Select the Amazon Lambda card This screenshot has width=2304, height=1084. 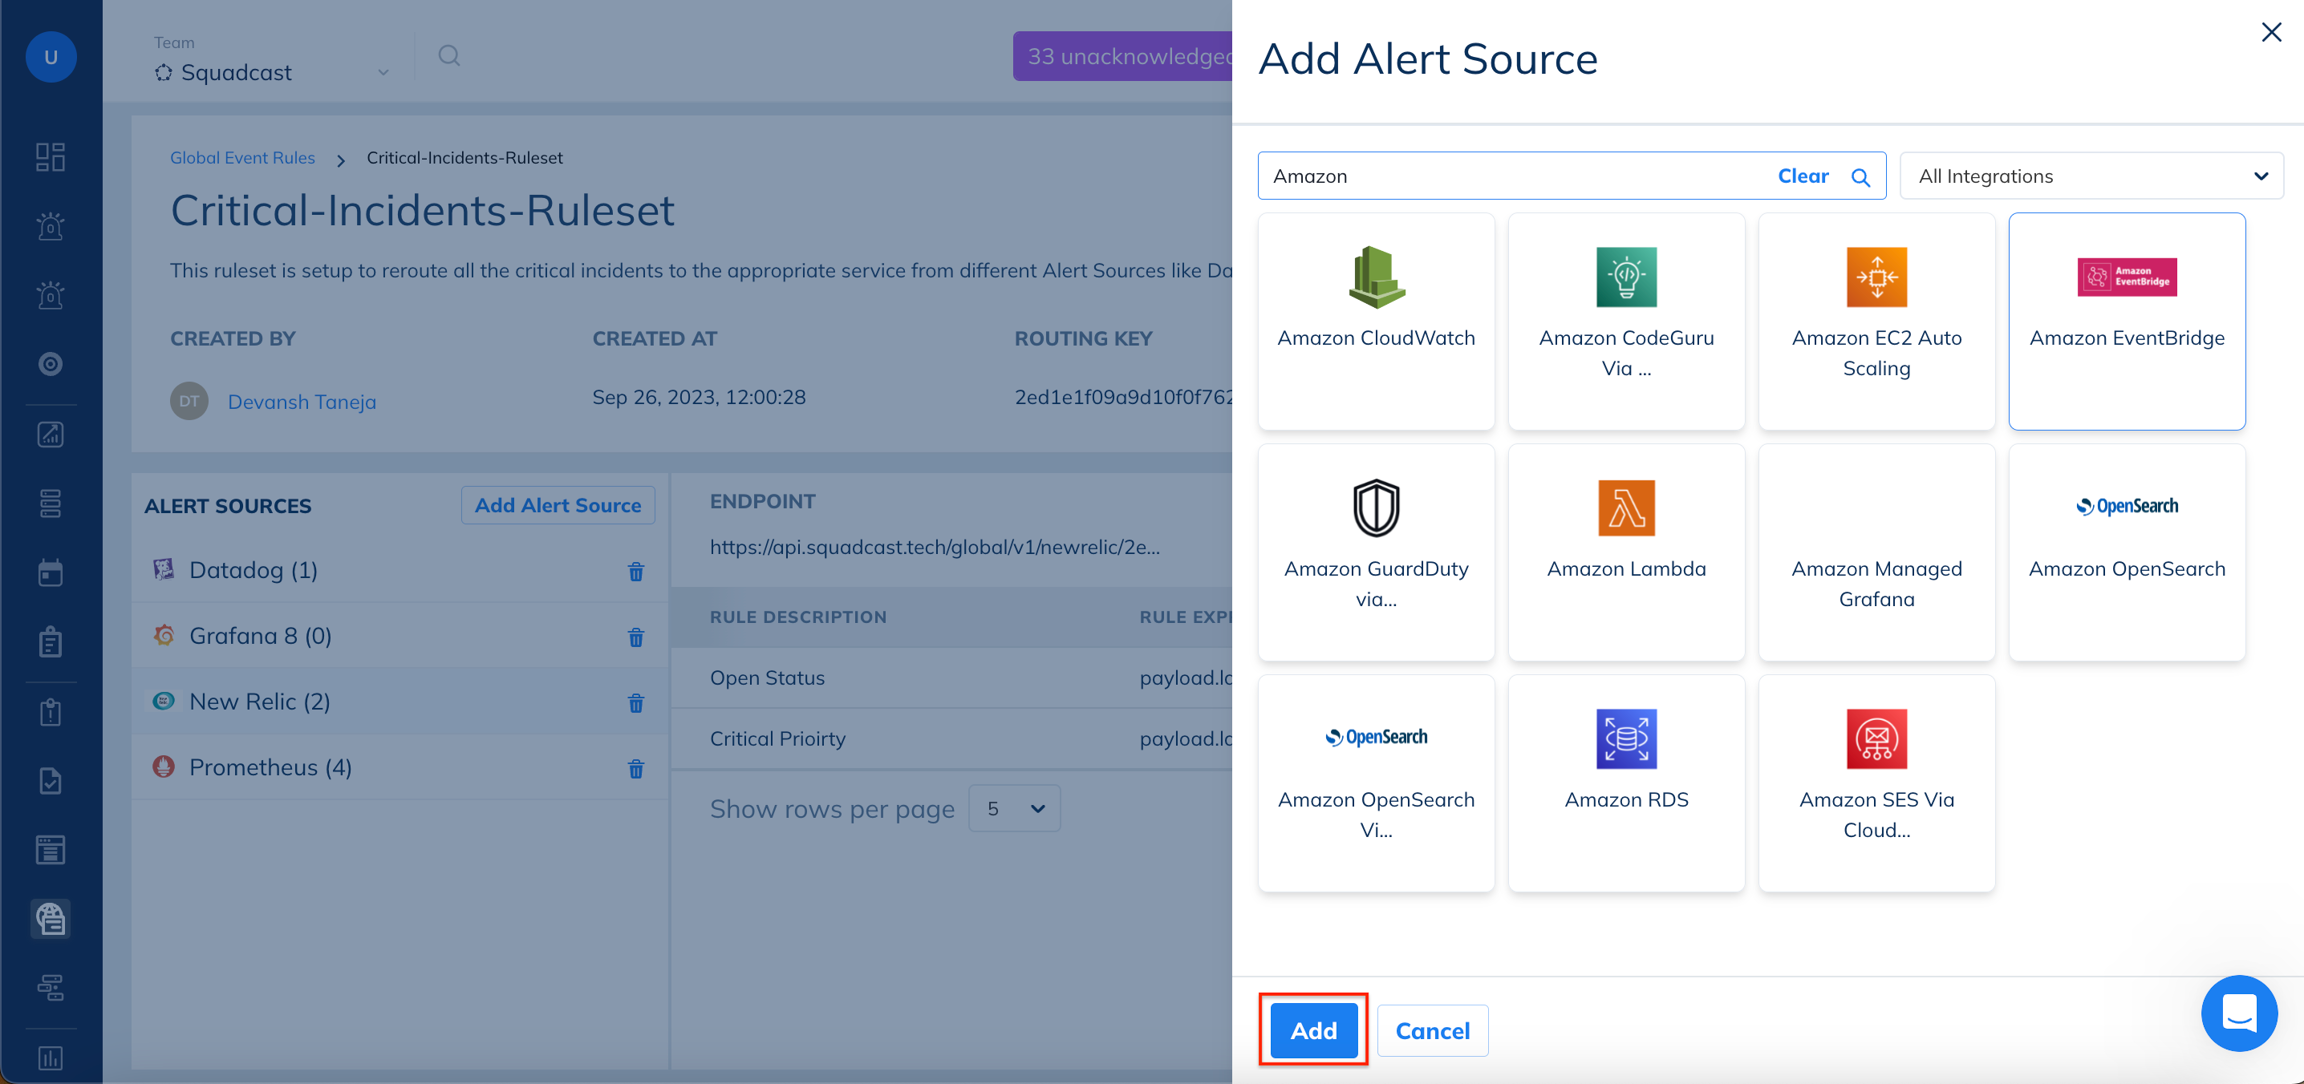[1626, 552]
